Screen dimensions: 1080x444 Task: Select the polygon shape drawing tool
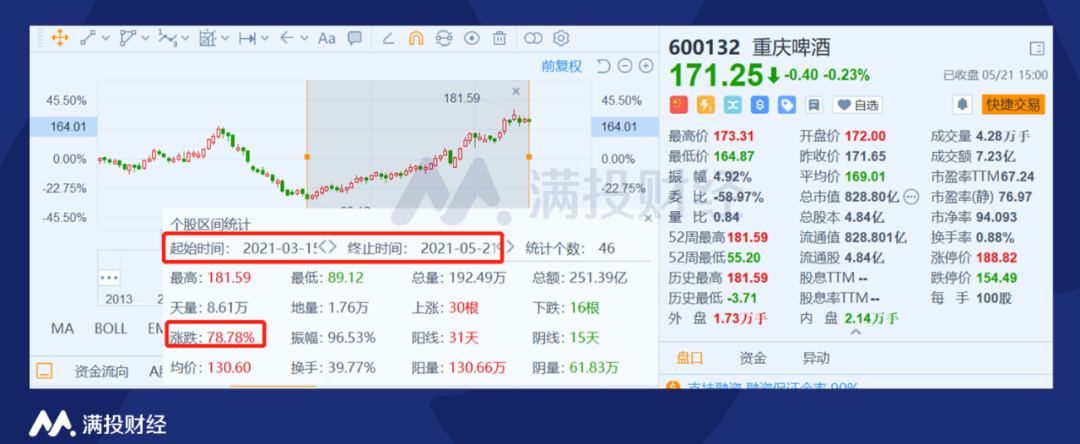[127, 39]
